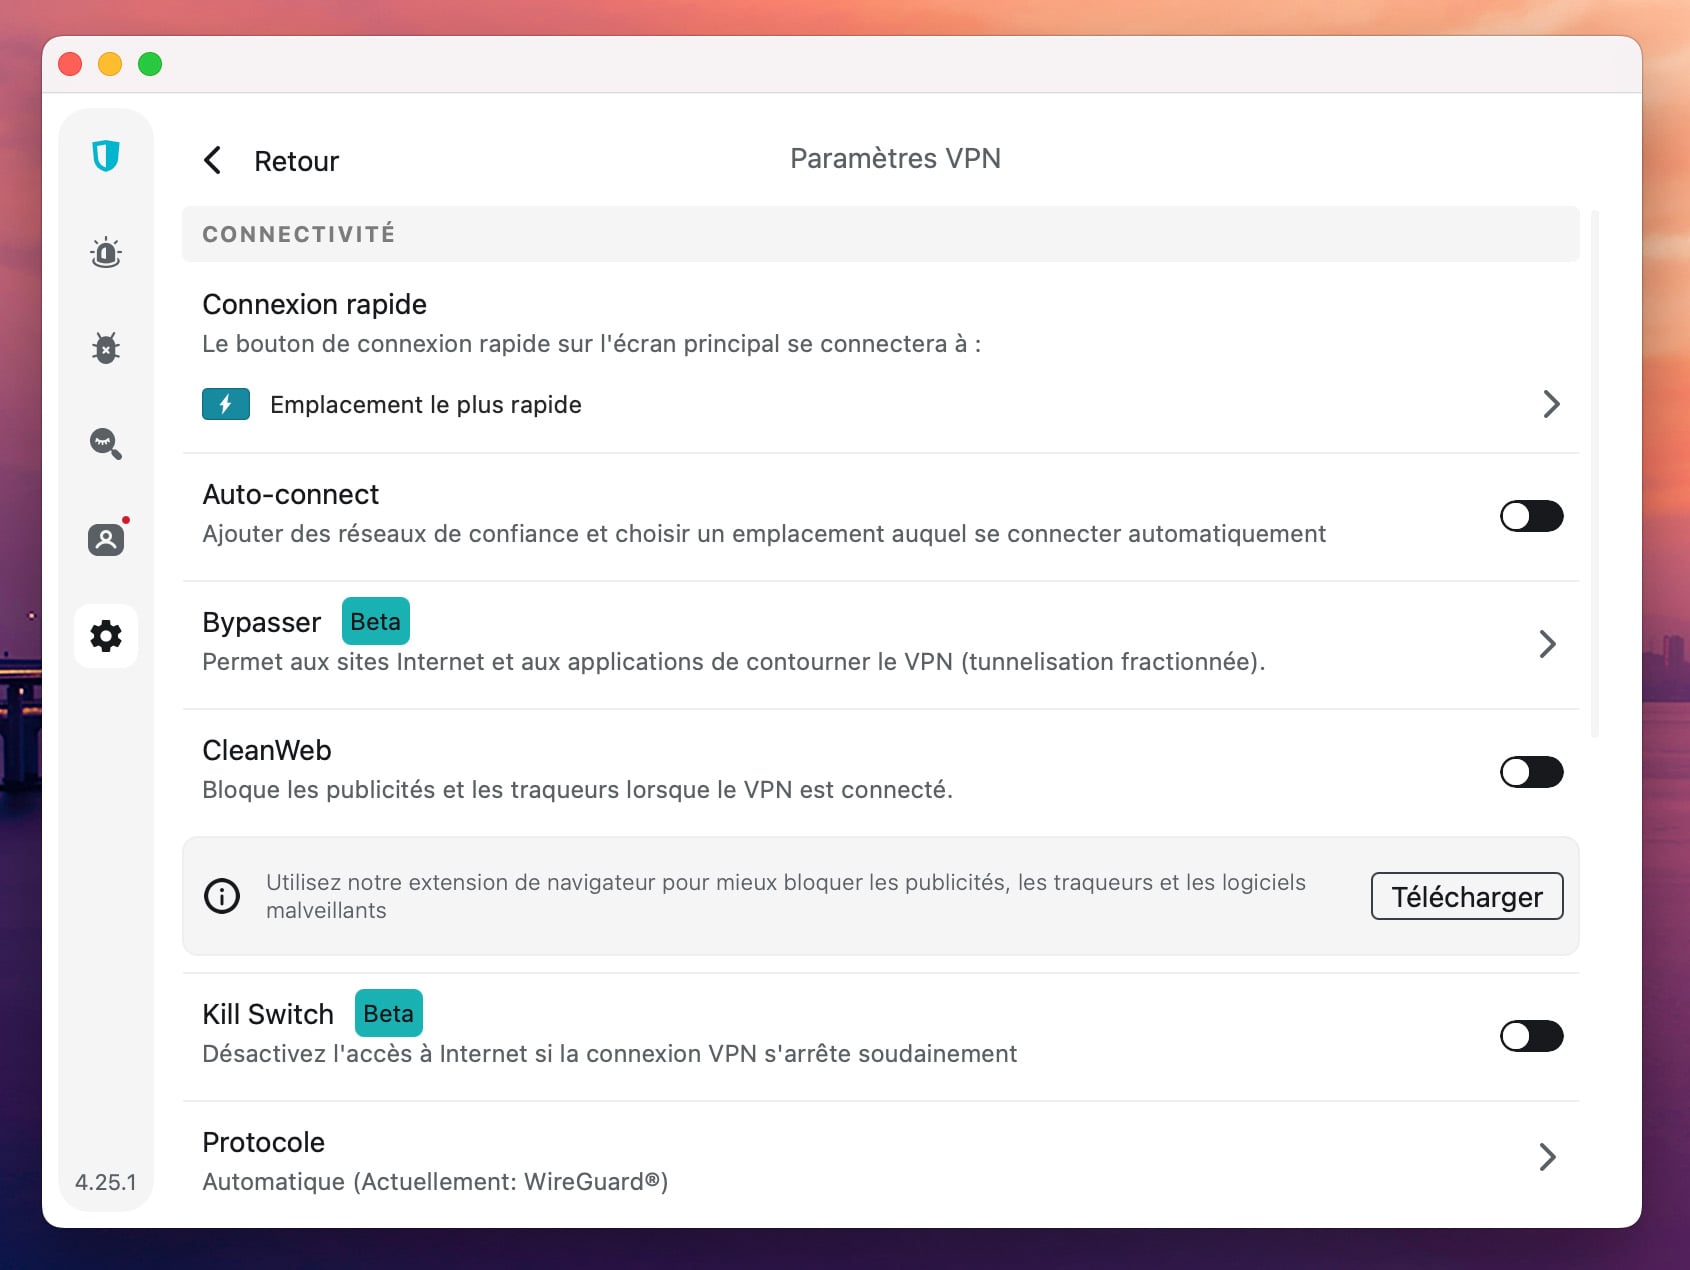1690x1270 pixels.
Task: Open the Alert siren icon in sidebar
Action: click(106, 252)
